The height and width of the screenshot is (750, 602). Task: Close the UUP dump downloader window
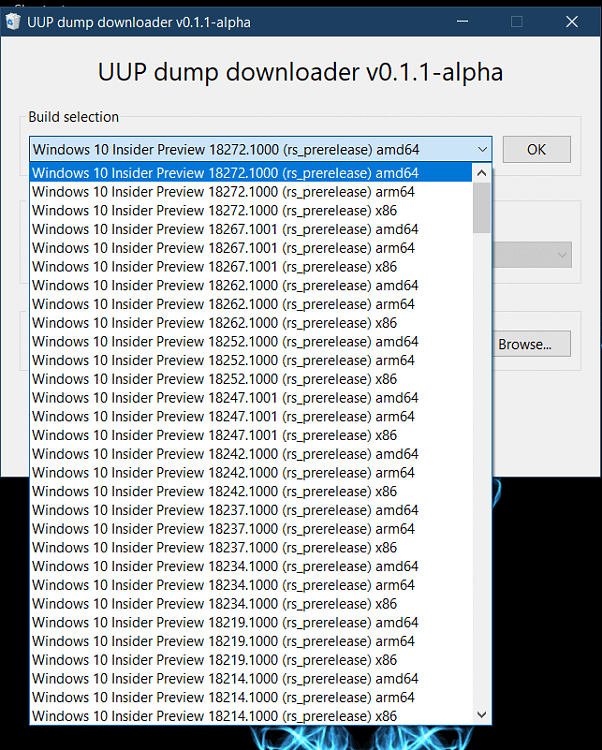tap(570, 21)
